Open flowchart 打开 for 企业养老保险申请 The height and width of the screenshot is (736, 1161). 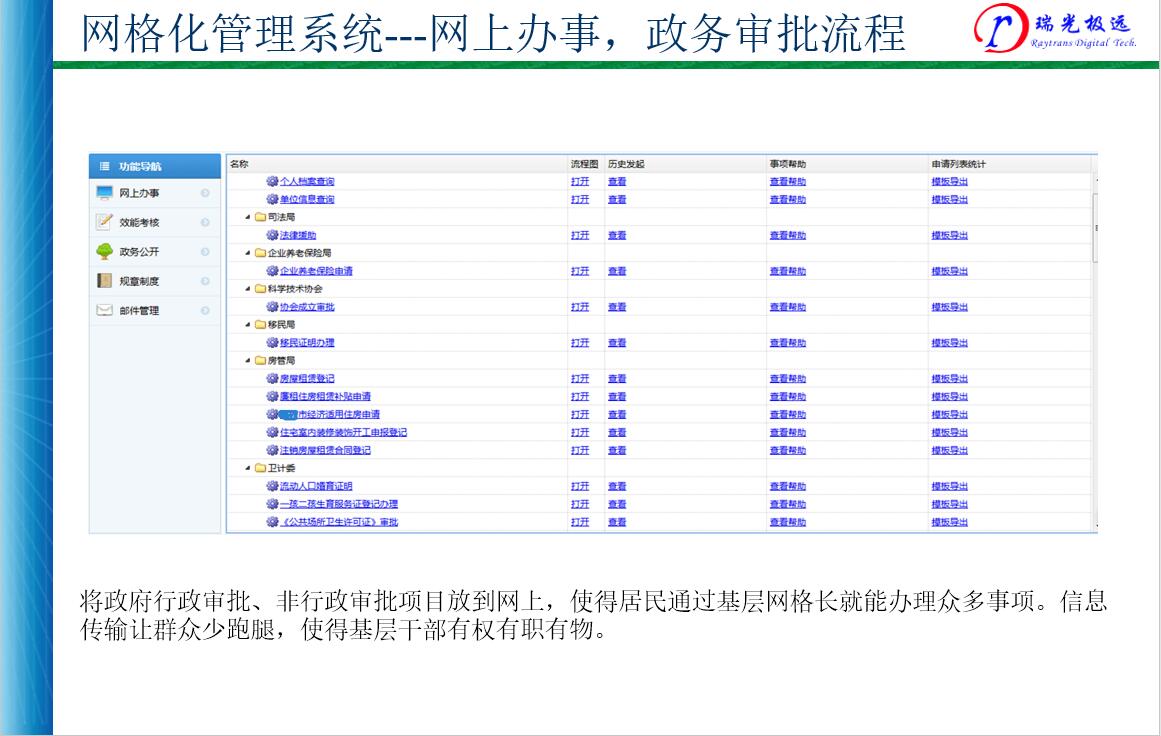(580, 271)
